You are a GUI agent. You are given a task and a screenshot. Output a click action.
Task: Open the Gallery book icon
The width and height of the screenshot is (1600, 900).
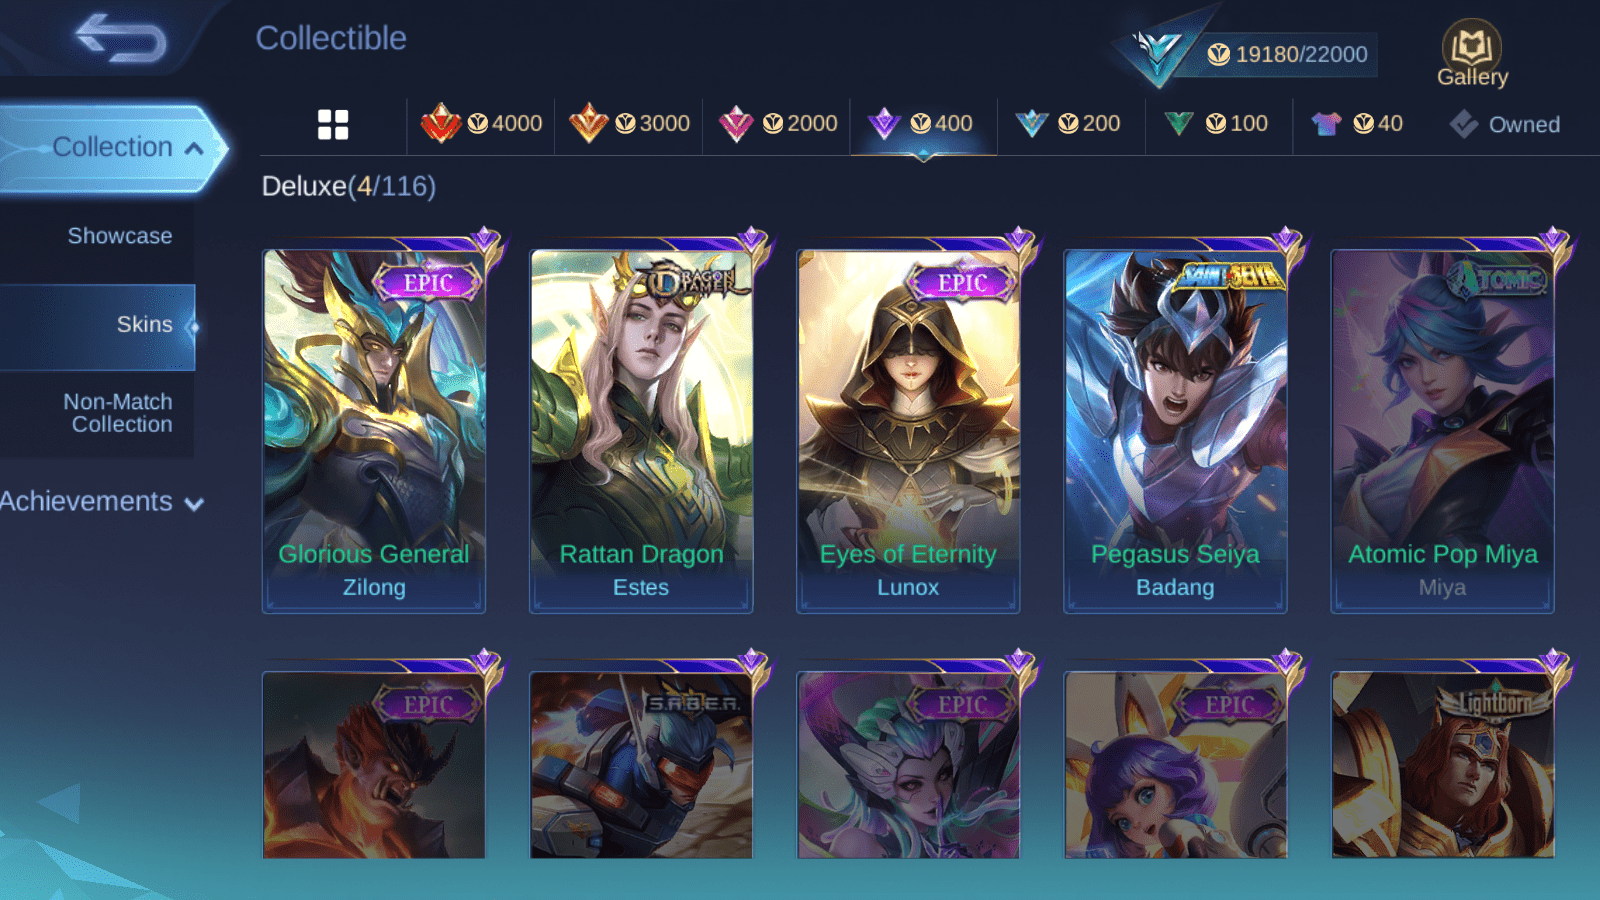point(1472,54)
